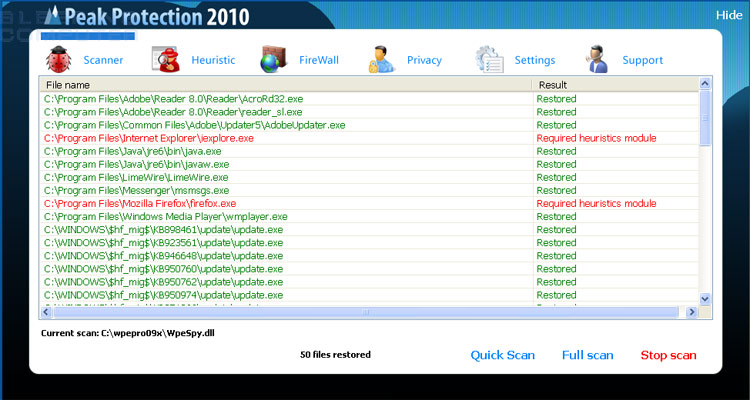
Task: Click Required heuristics module for firefox.exe
Action: 596,203
